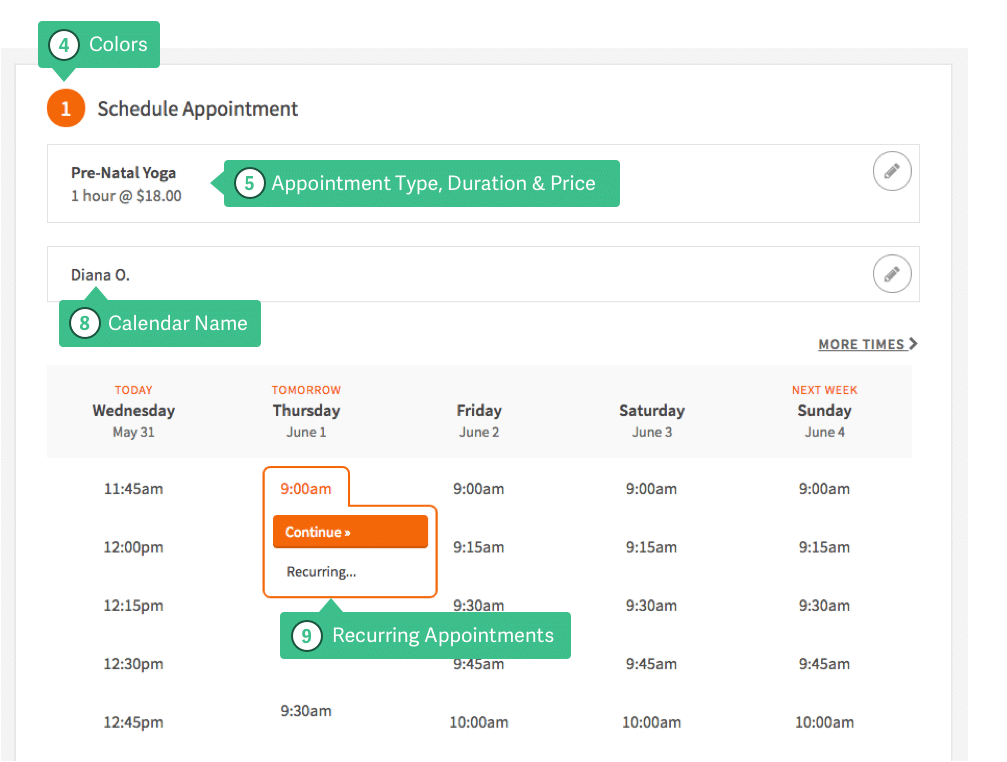Click the edit pencil for Pre-Natal Yoga
This screenshot has width=1007, height=762.
(x=892, y=171)
